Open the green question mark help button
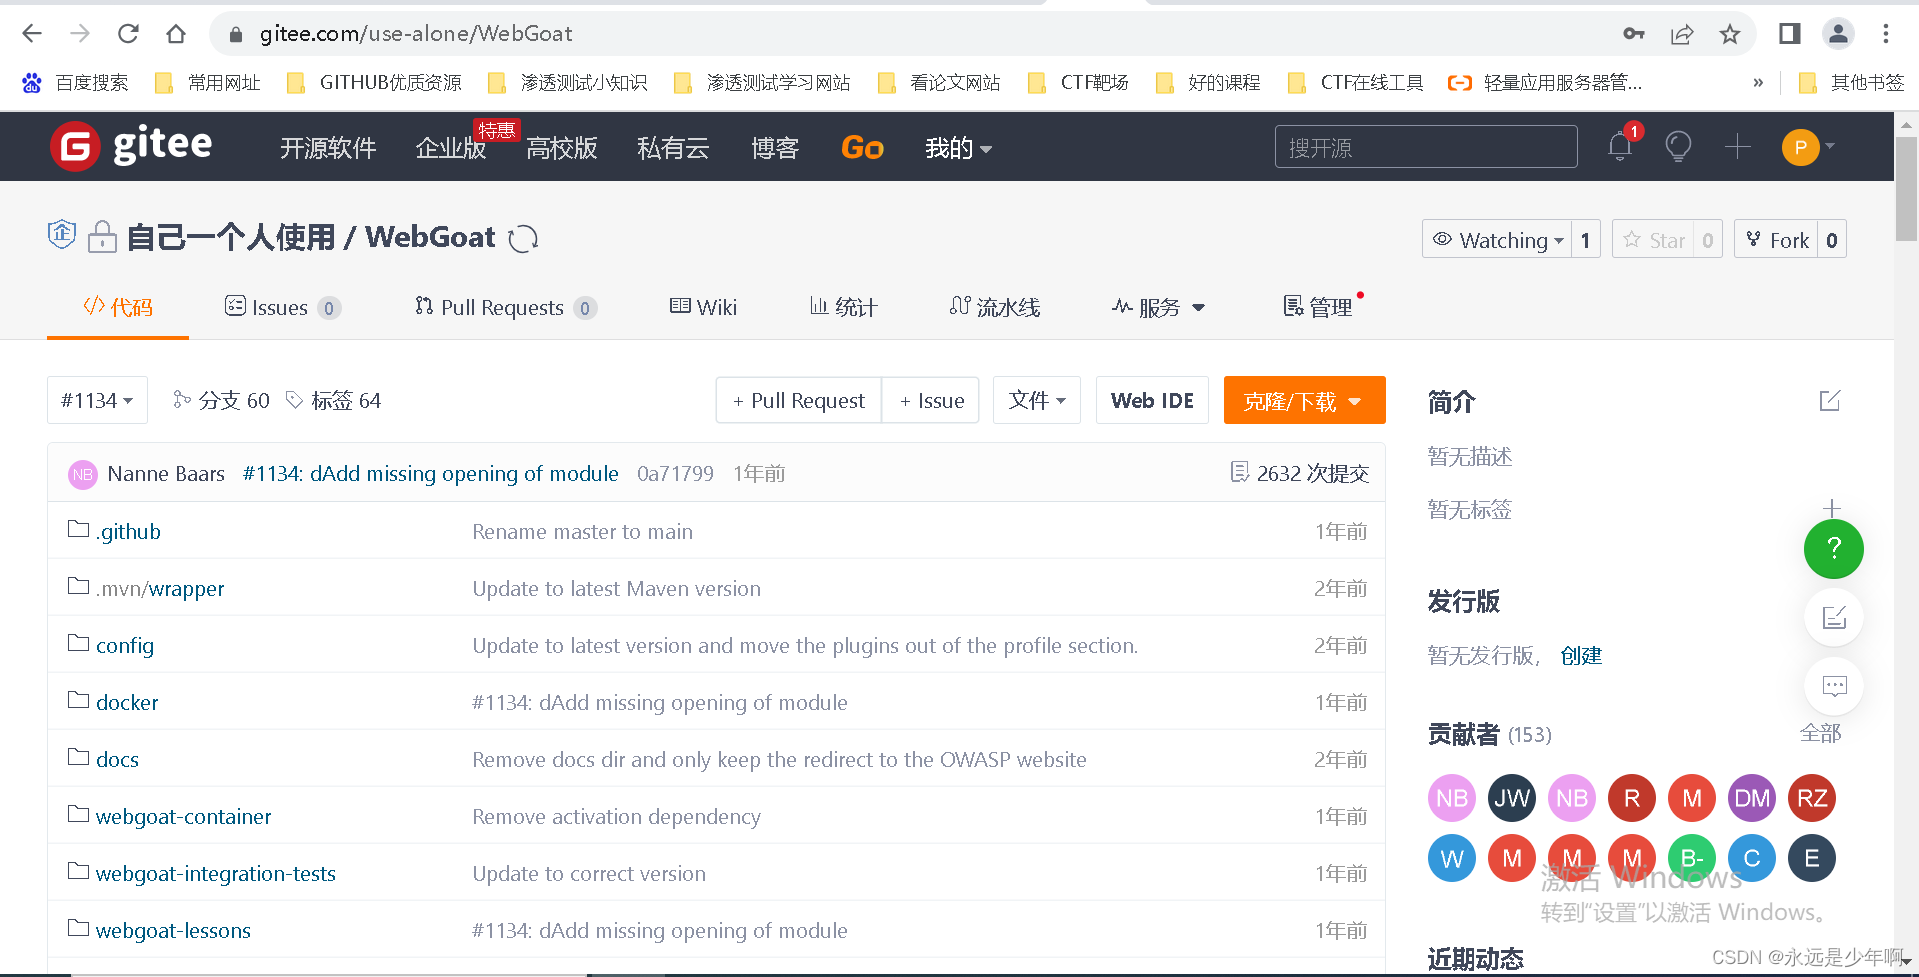 1834,548
